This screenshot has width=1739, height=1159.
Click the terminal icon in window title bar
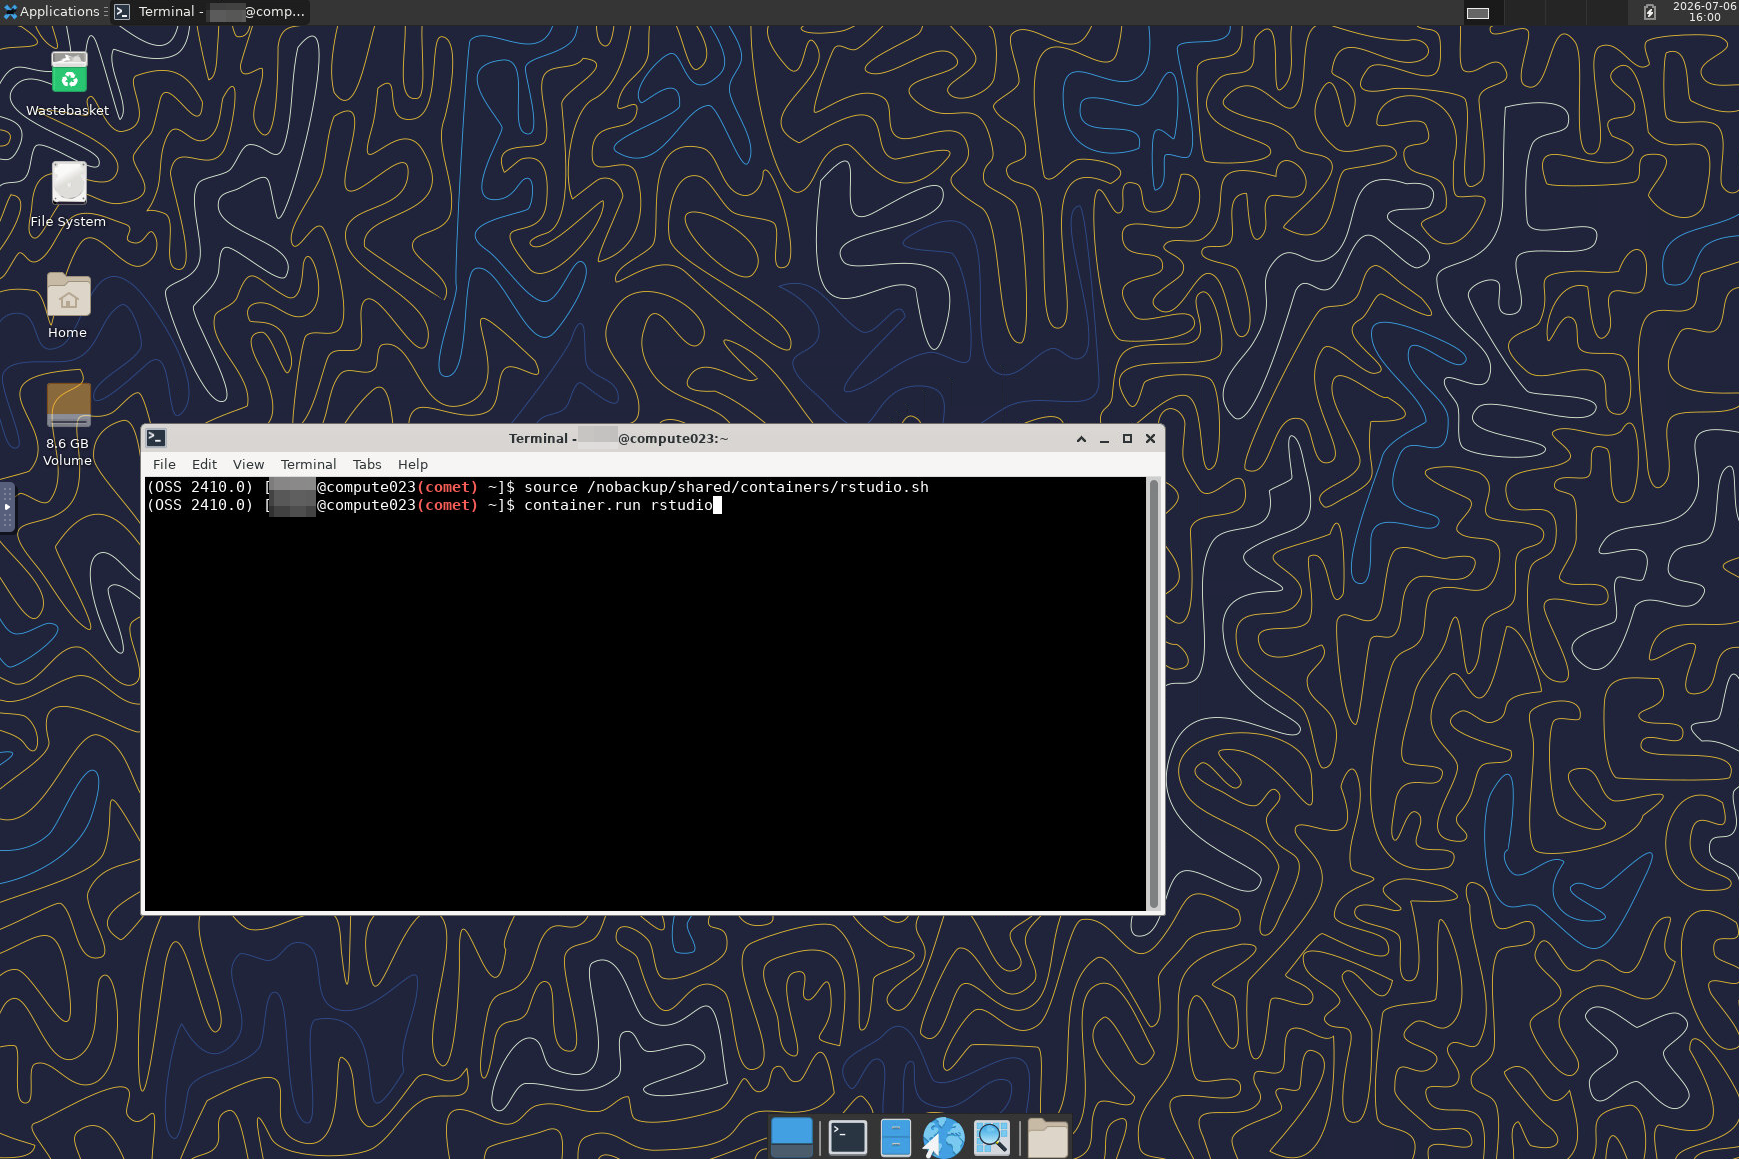[156, 438]
